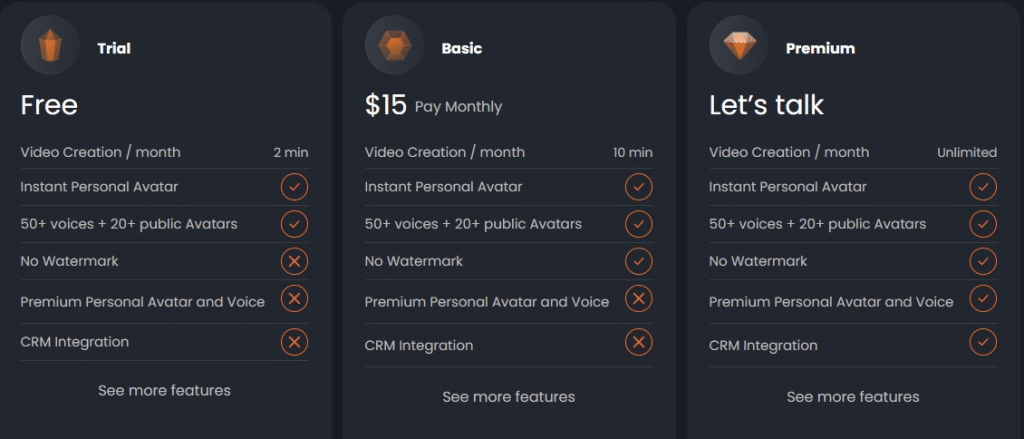1024x439 pixels.
Task: Expand See more features under Basic
Action: pyautogui.click(x=509, y=397)
